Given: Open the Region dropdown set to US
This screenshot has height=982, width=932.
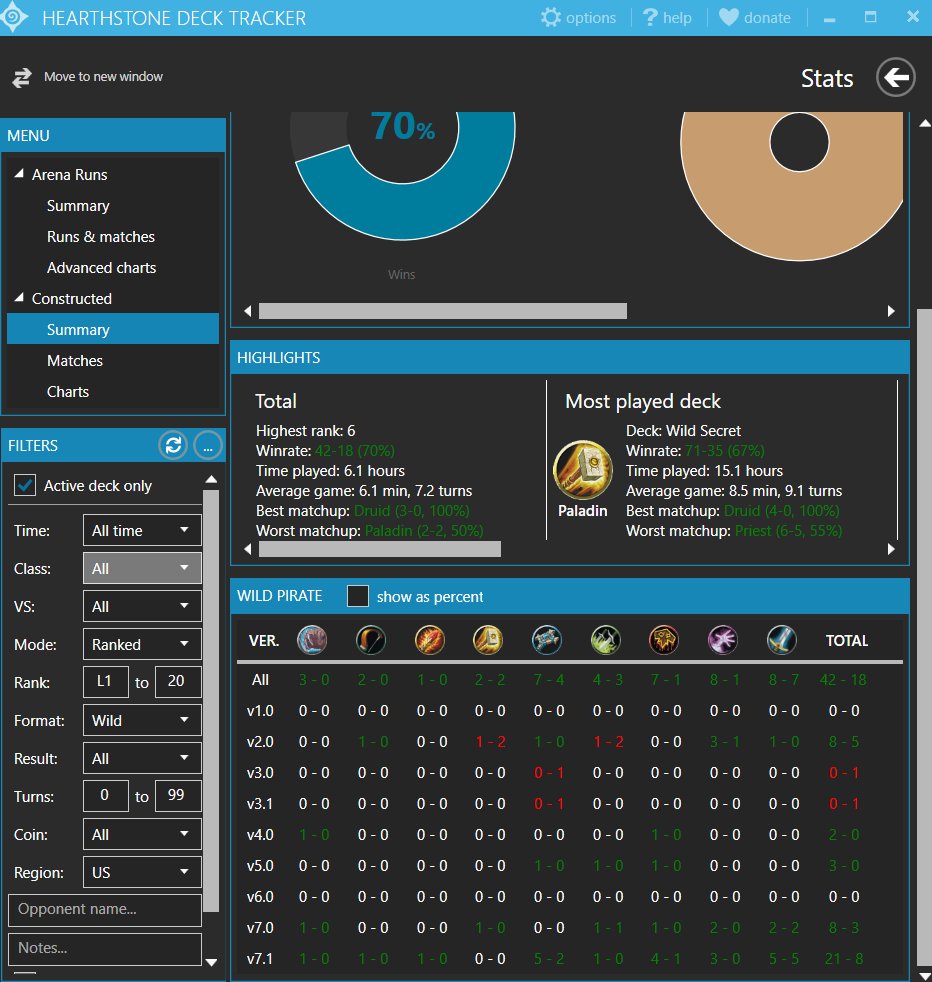Looking at the screenshot, I should click(142, 872).
